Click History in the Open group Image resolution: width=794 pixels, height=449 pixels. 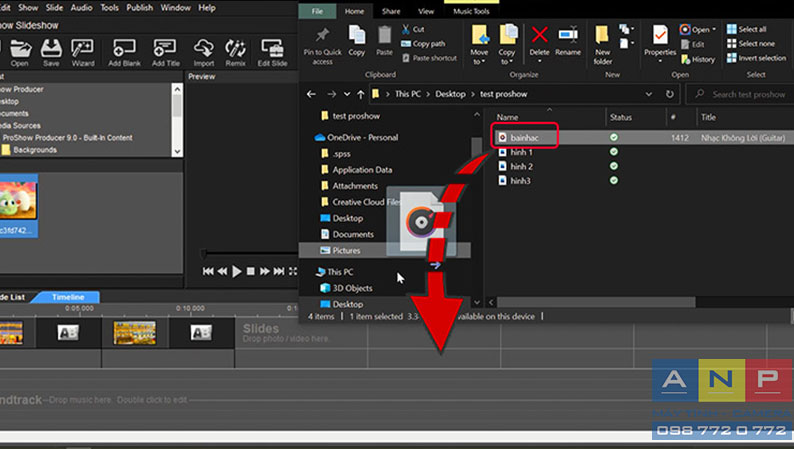coord(698,59)
